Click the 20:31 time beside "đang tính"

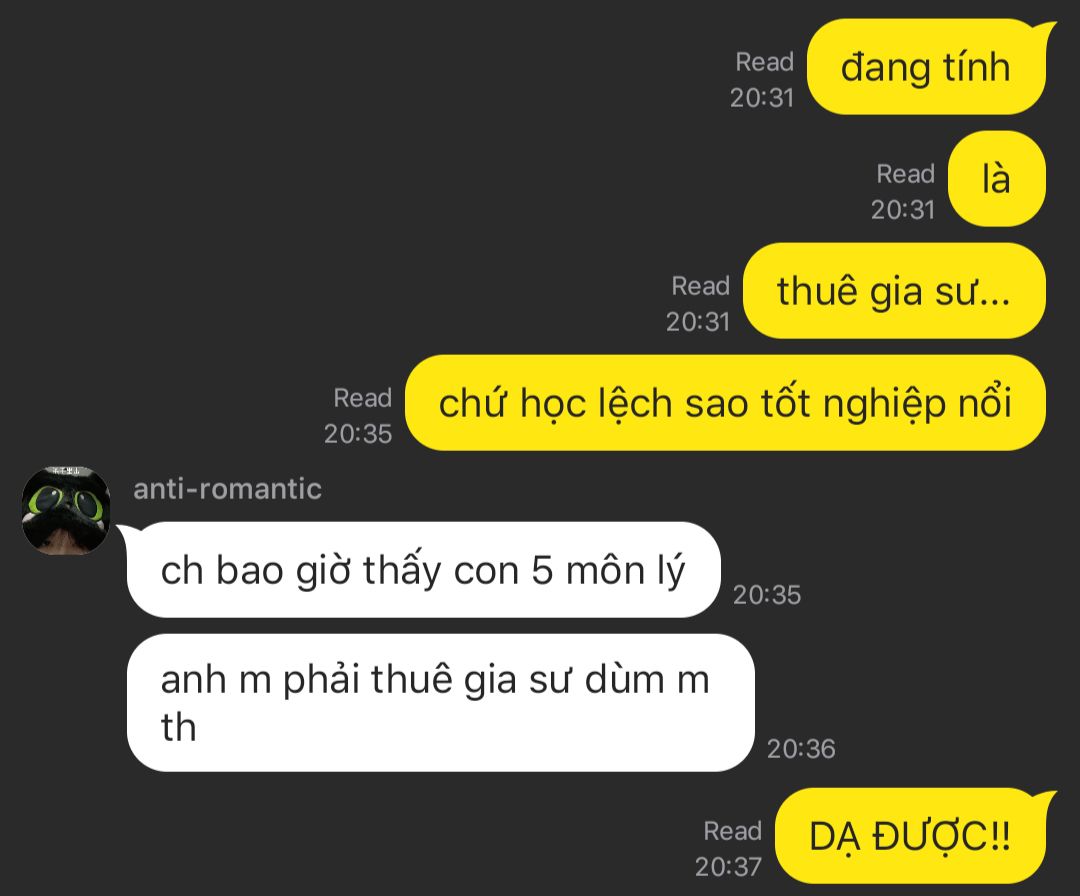762,98
